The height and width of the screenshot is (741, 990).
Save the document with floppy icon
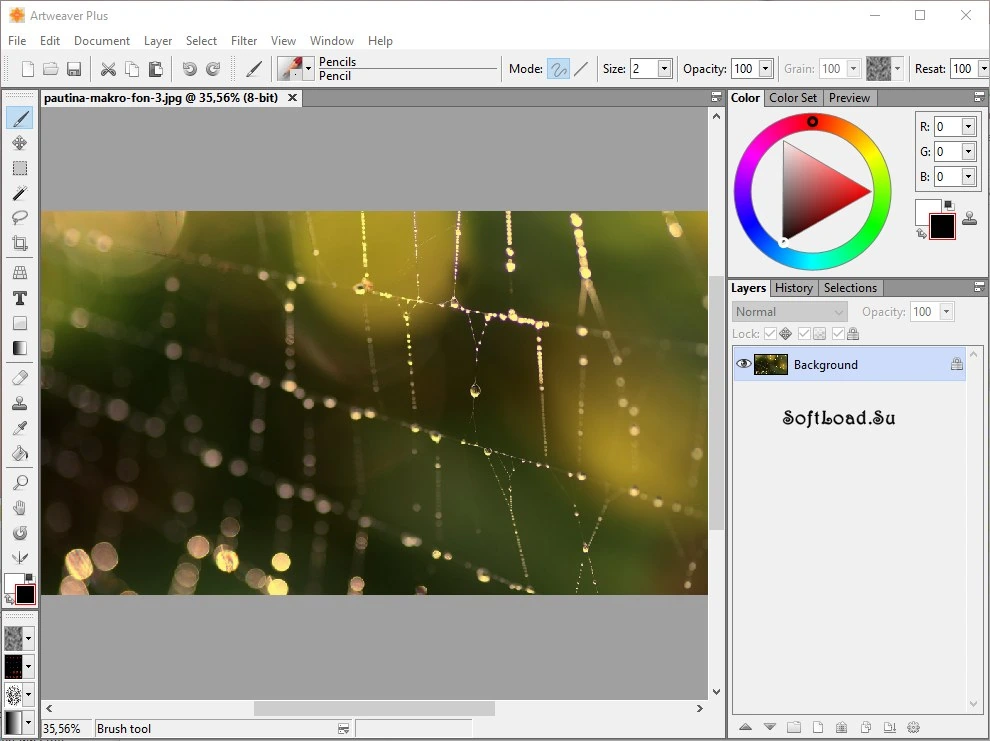[75, 69]
